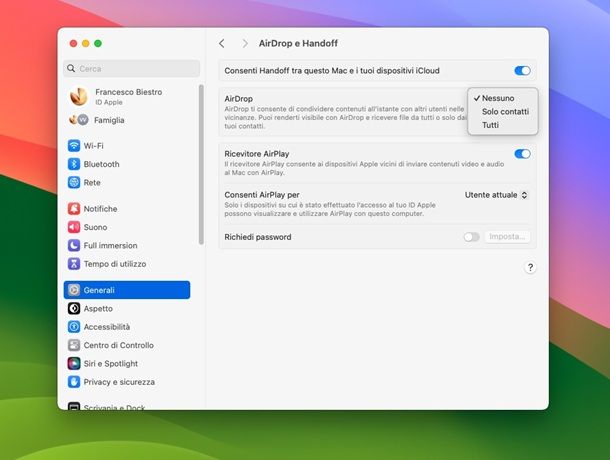Click the AirDrop e Handoff title
610x460 pixels.
coord(298,43)
